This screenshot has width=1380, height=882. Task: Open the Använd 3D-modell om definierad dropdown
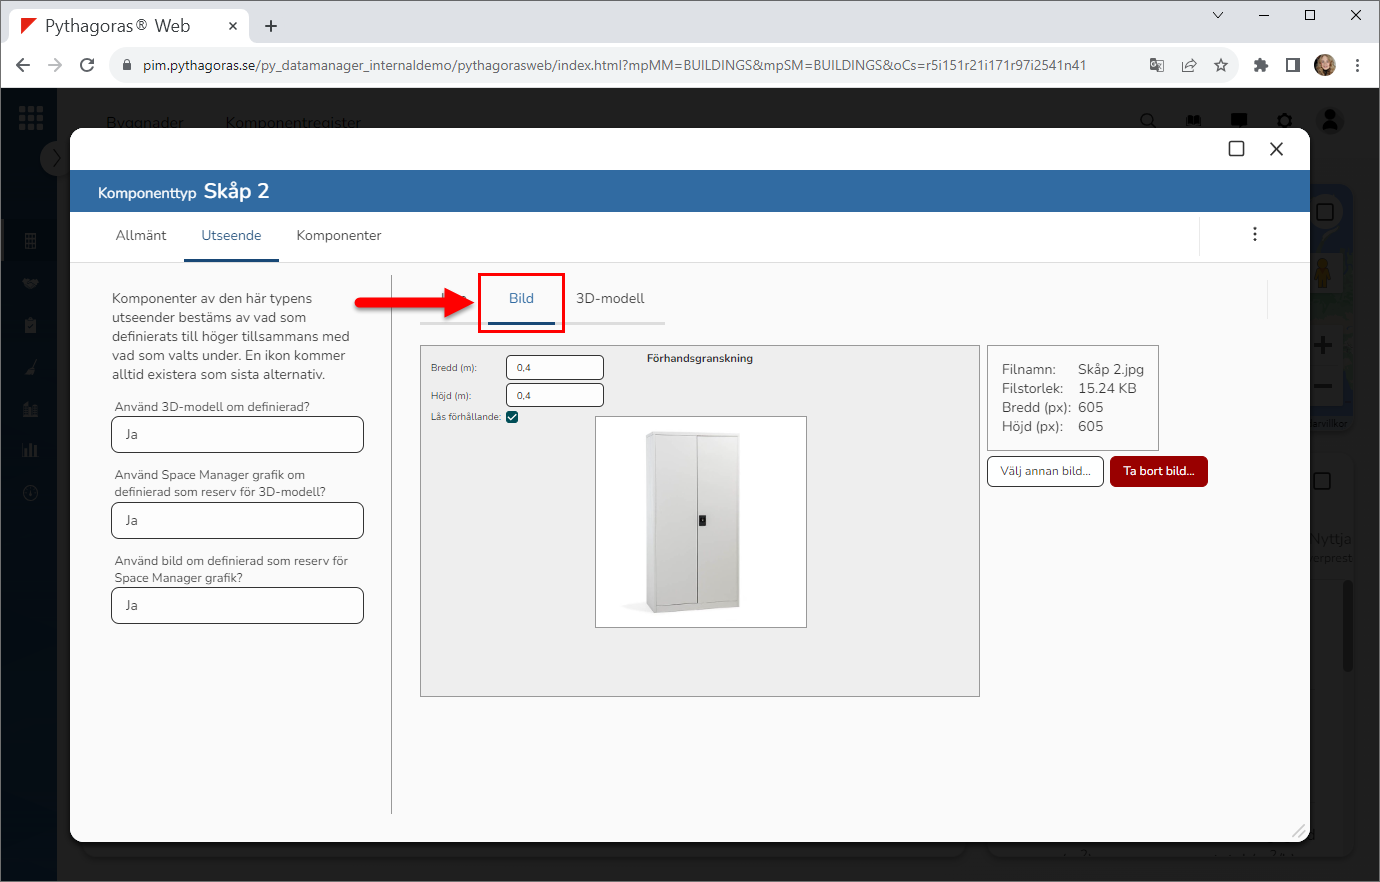point(237,435)
